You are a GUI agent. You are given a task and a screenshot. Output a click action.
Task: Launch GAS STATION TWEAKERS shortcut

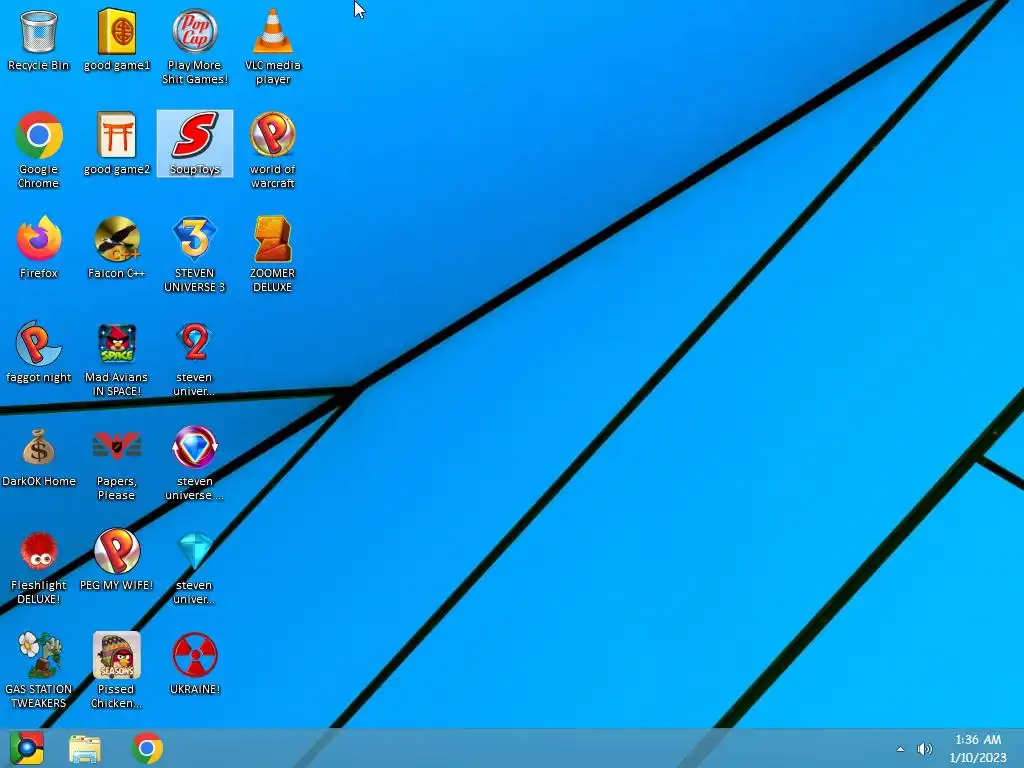[x=39, y=670]
